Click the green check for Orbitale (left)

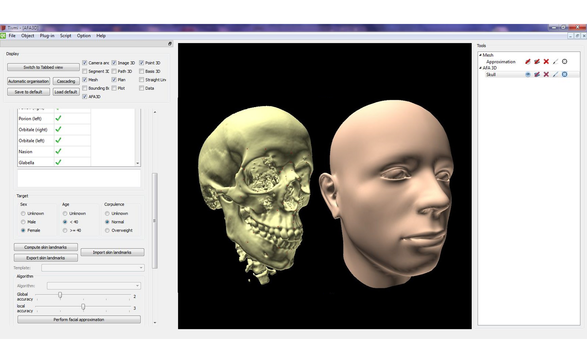[58, 140]
